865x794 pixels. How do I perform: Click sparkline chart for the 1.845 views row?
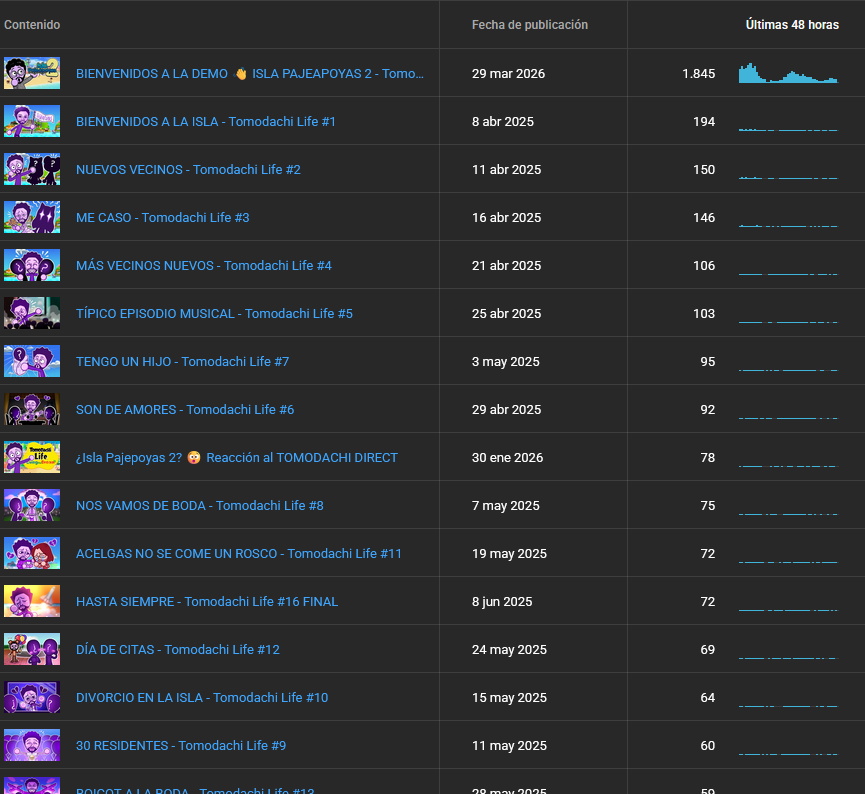click(x=788, y=73)
